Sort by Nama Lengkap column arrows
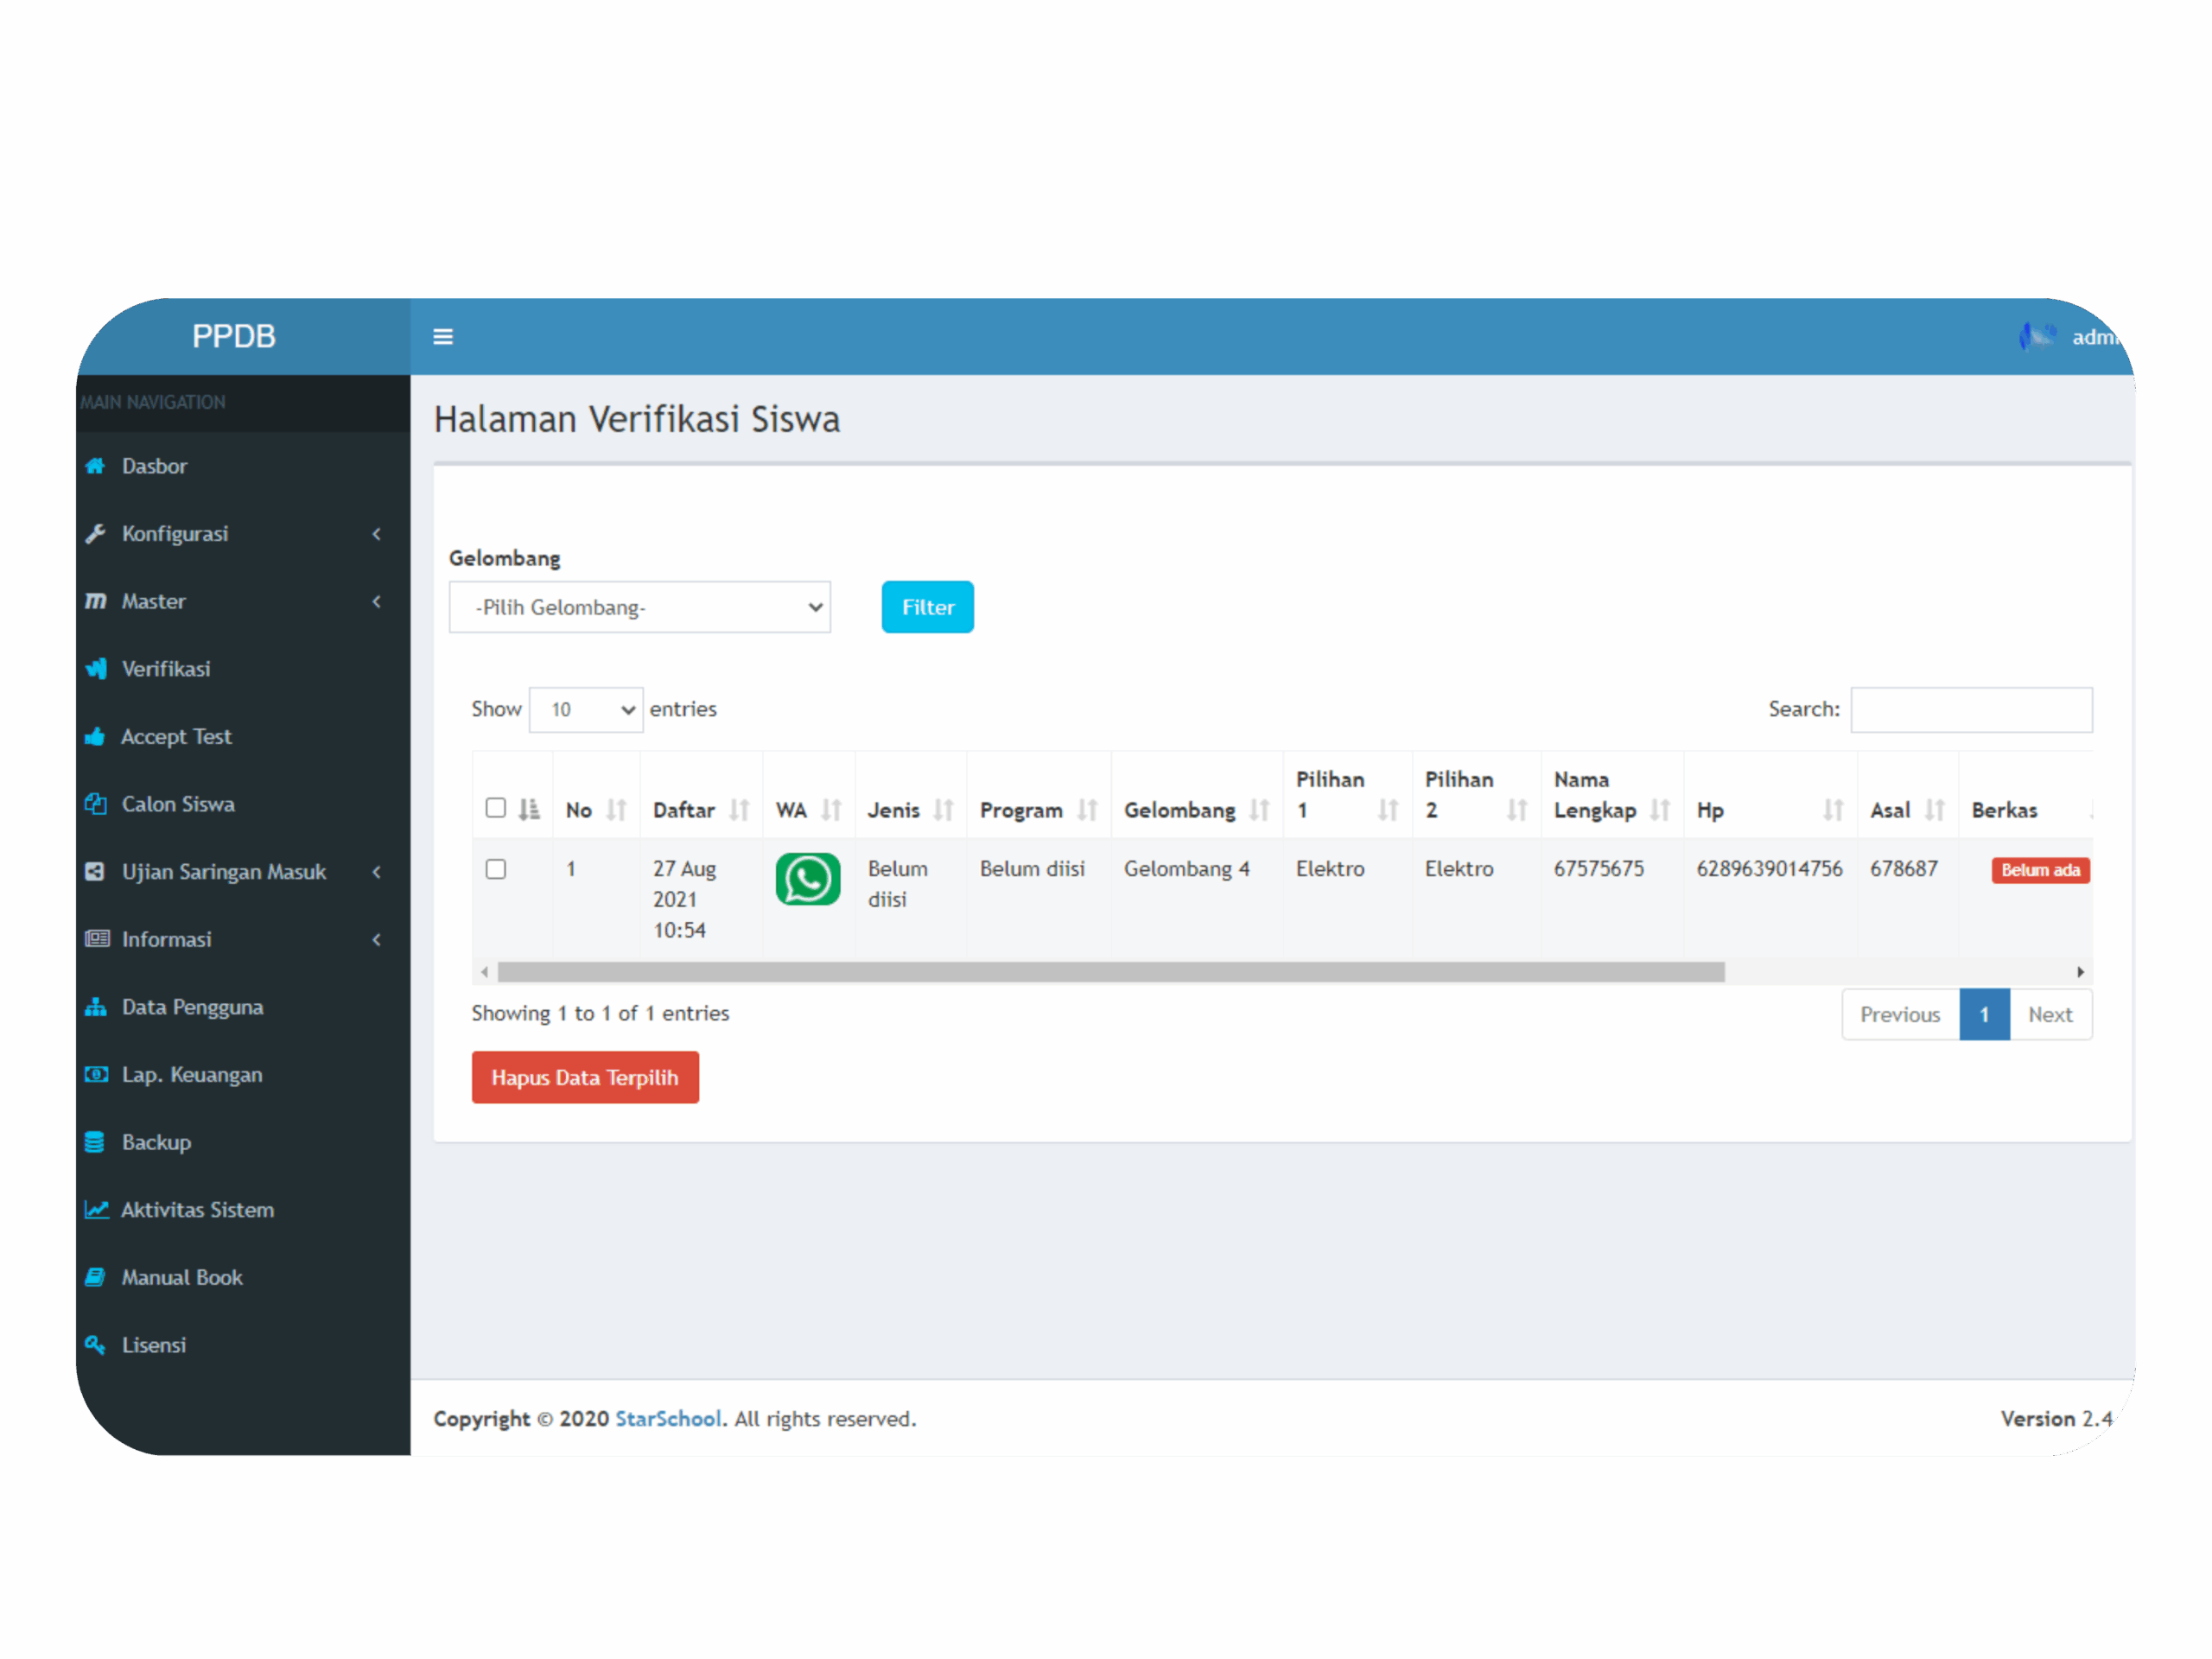 (1661, 811)
